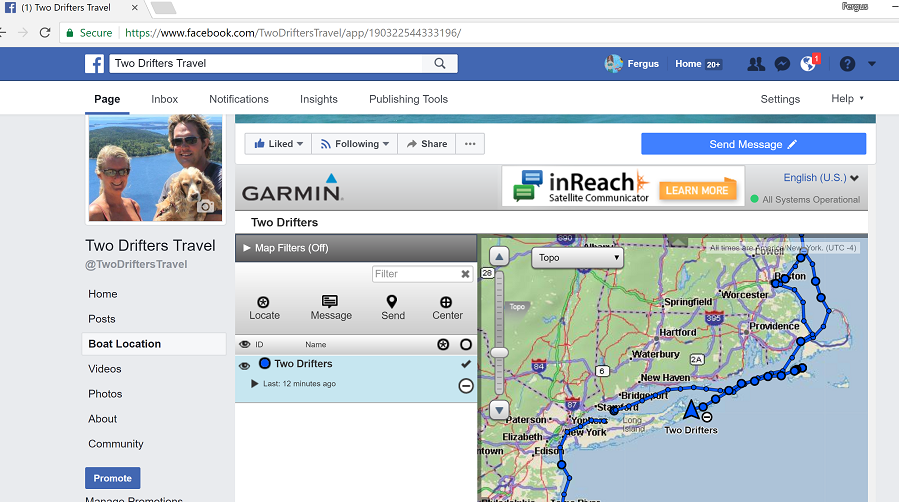Screen dimensions: 899x502
Task: Open the Liked dropdown
Action: (x=278, y=144)
